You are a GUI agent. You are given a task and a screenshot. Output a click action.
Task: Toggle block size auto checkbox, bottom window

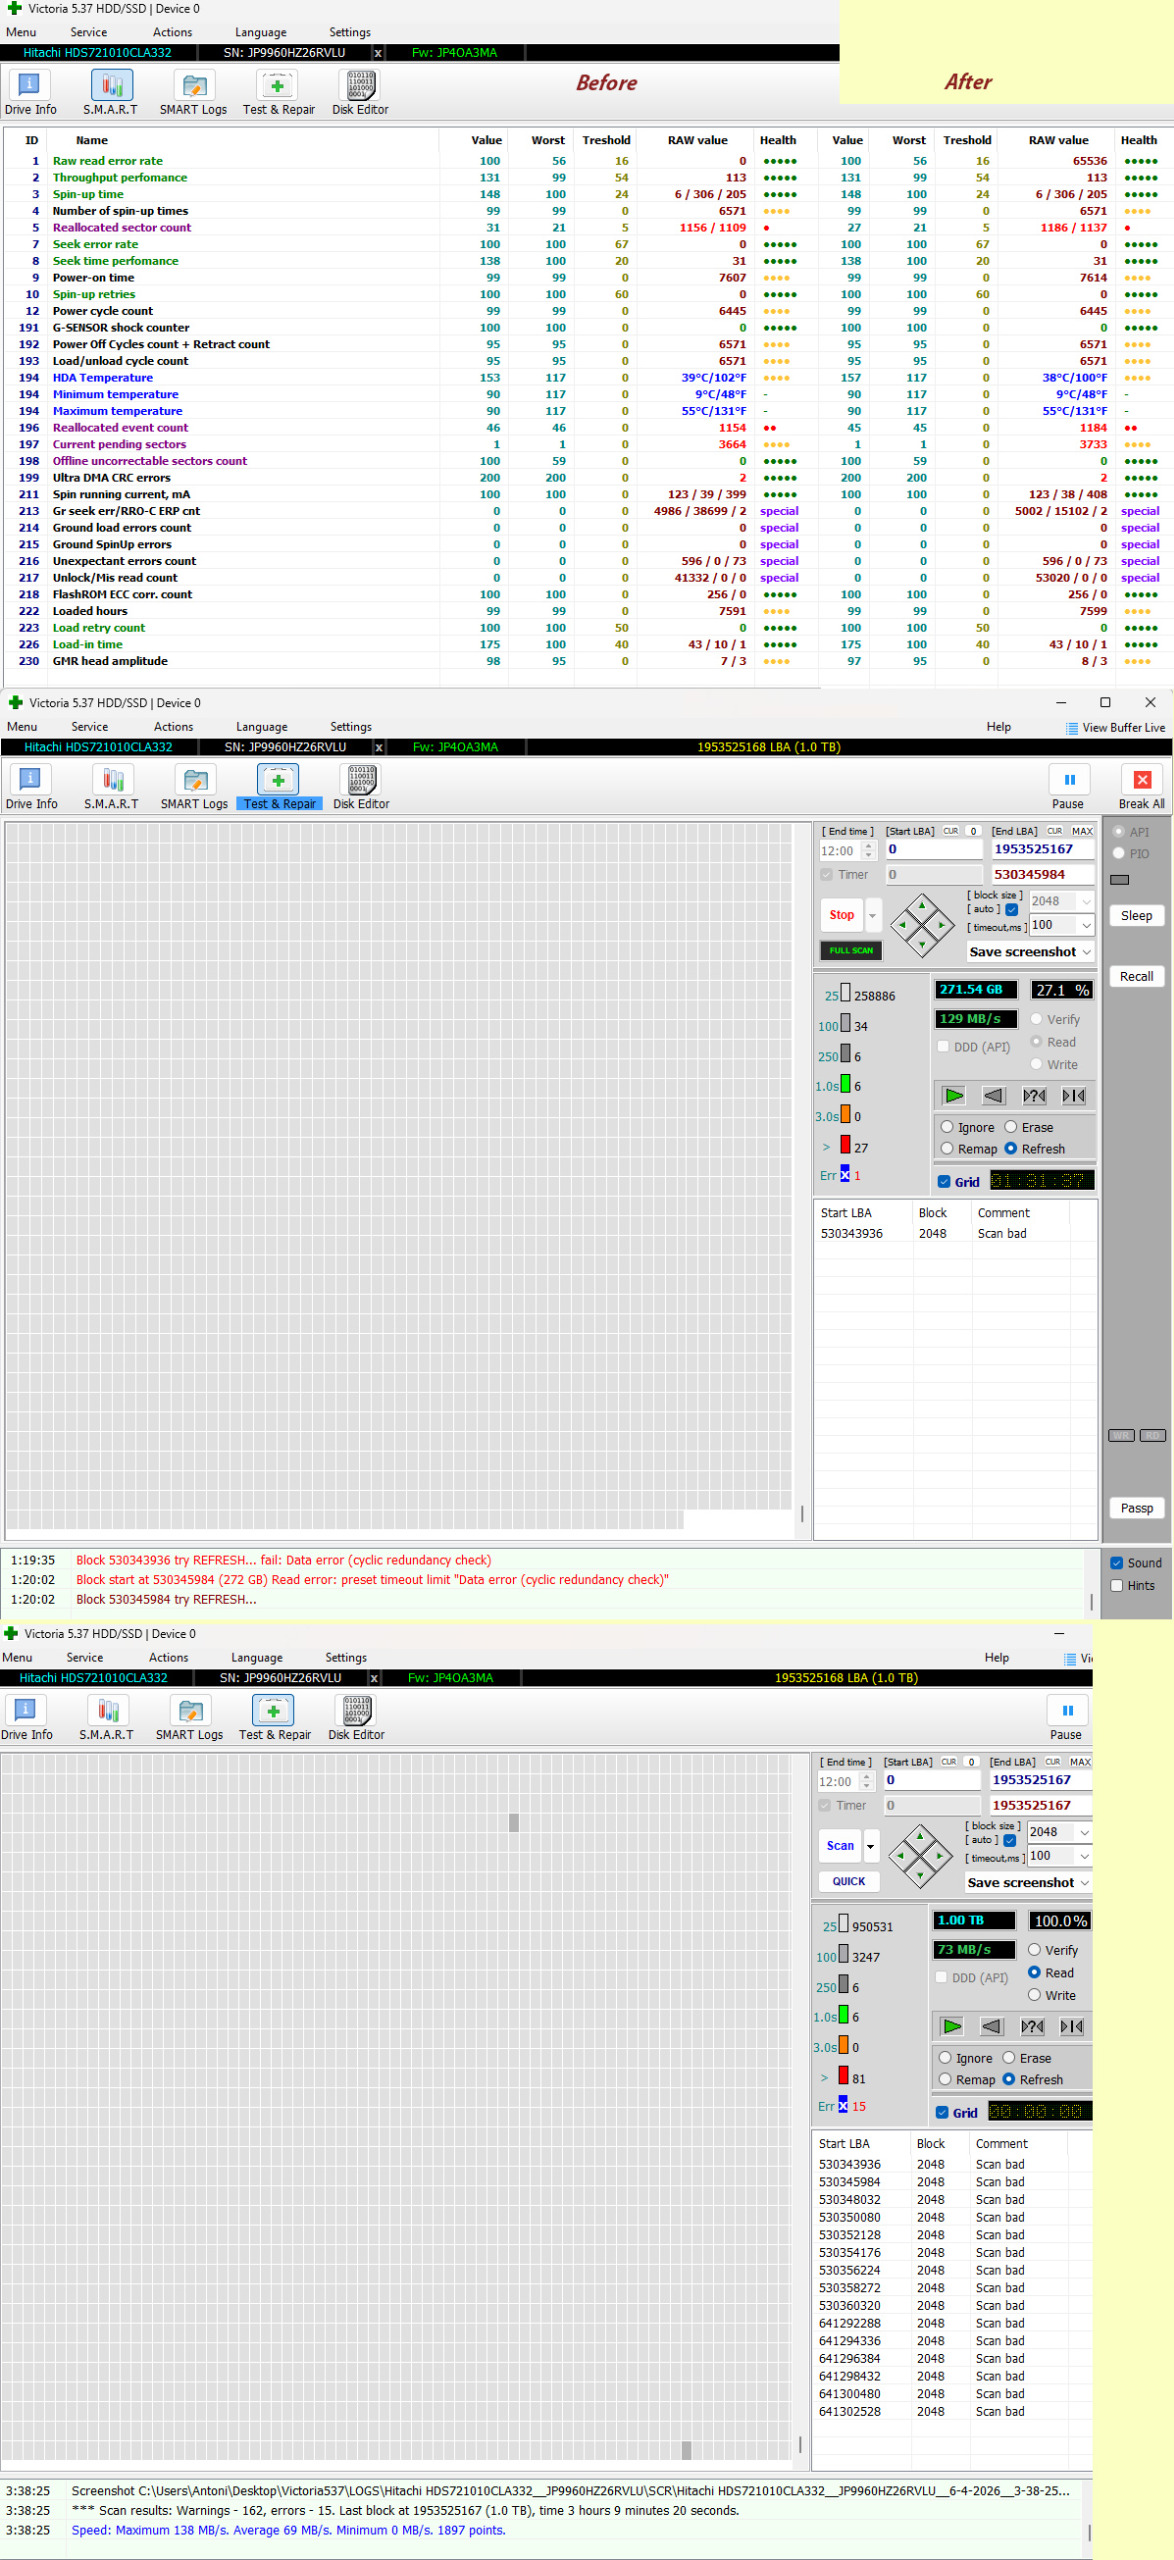[1009, 1840]
